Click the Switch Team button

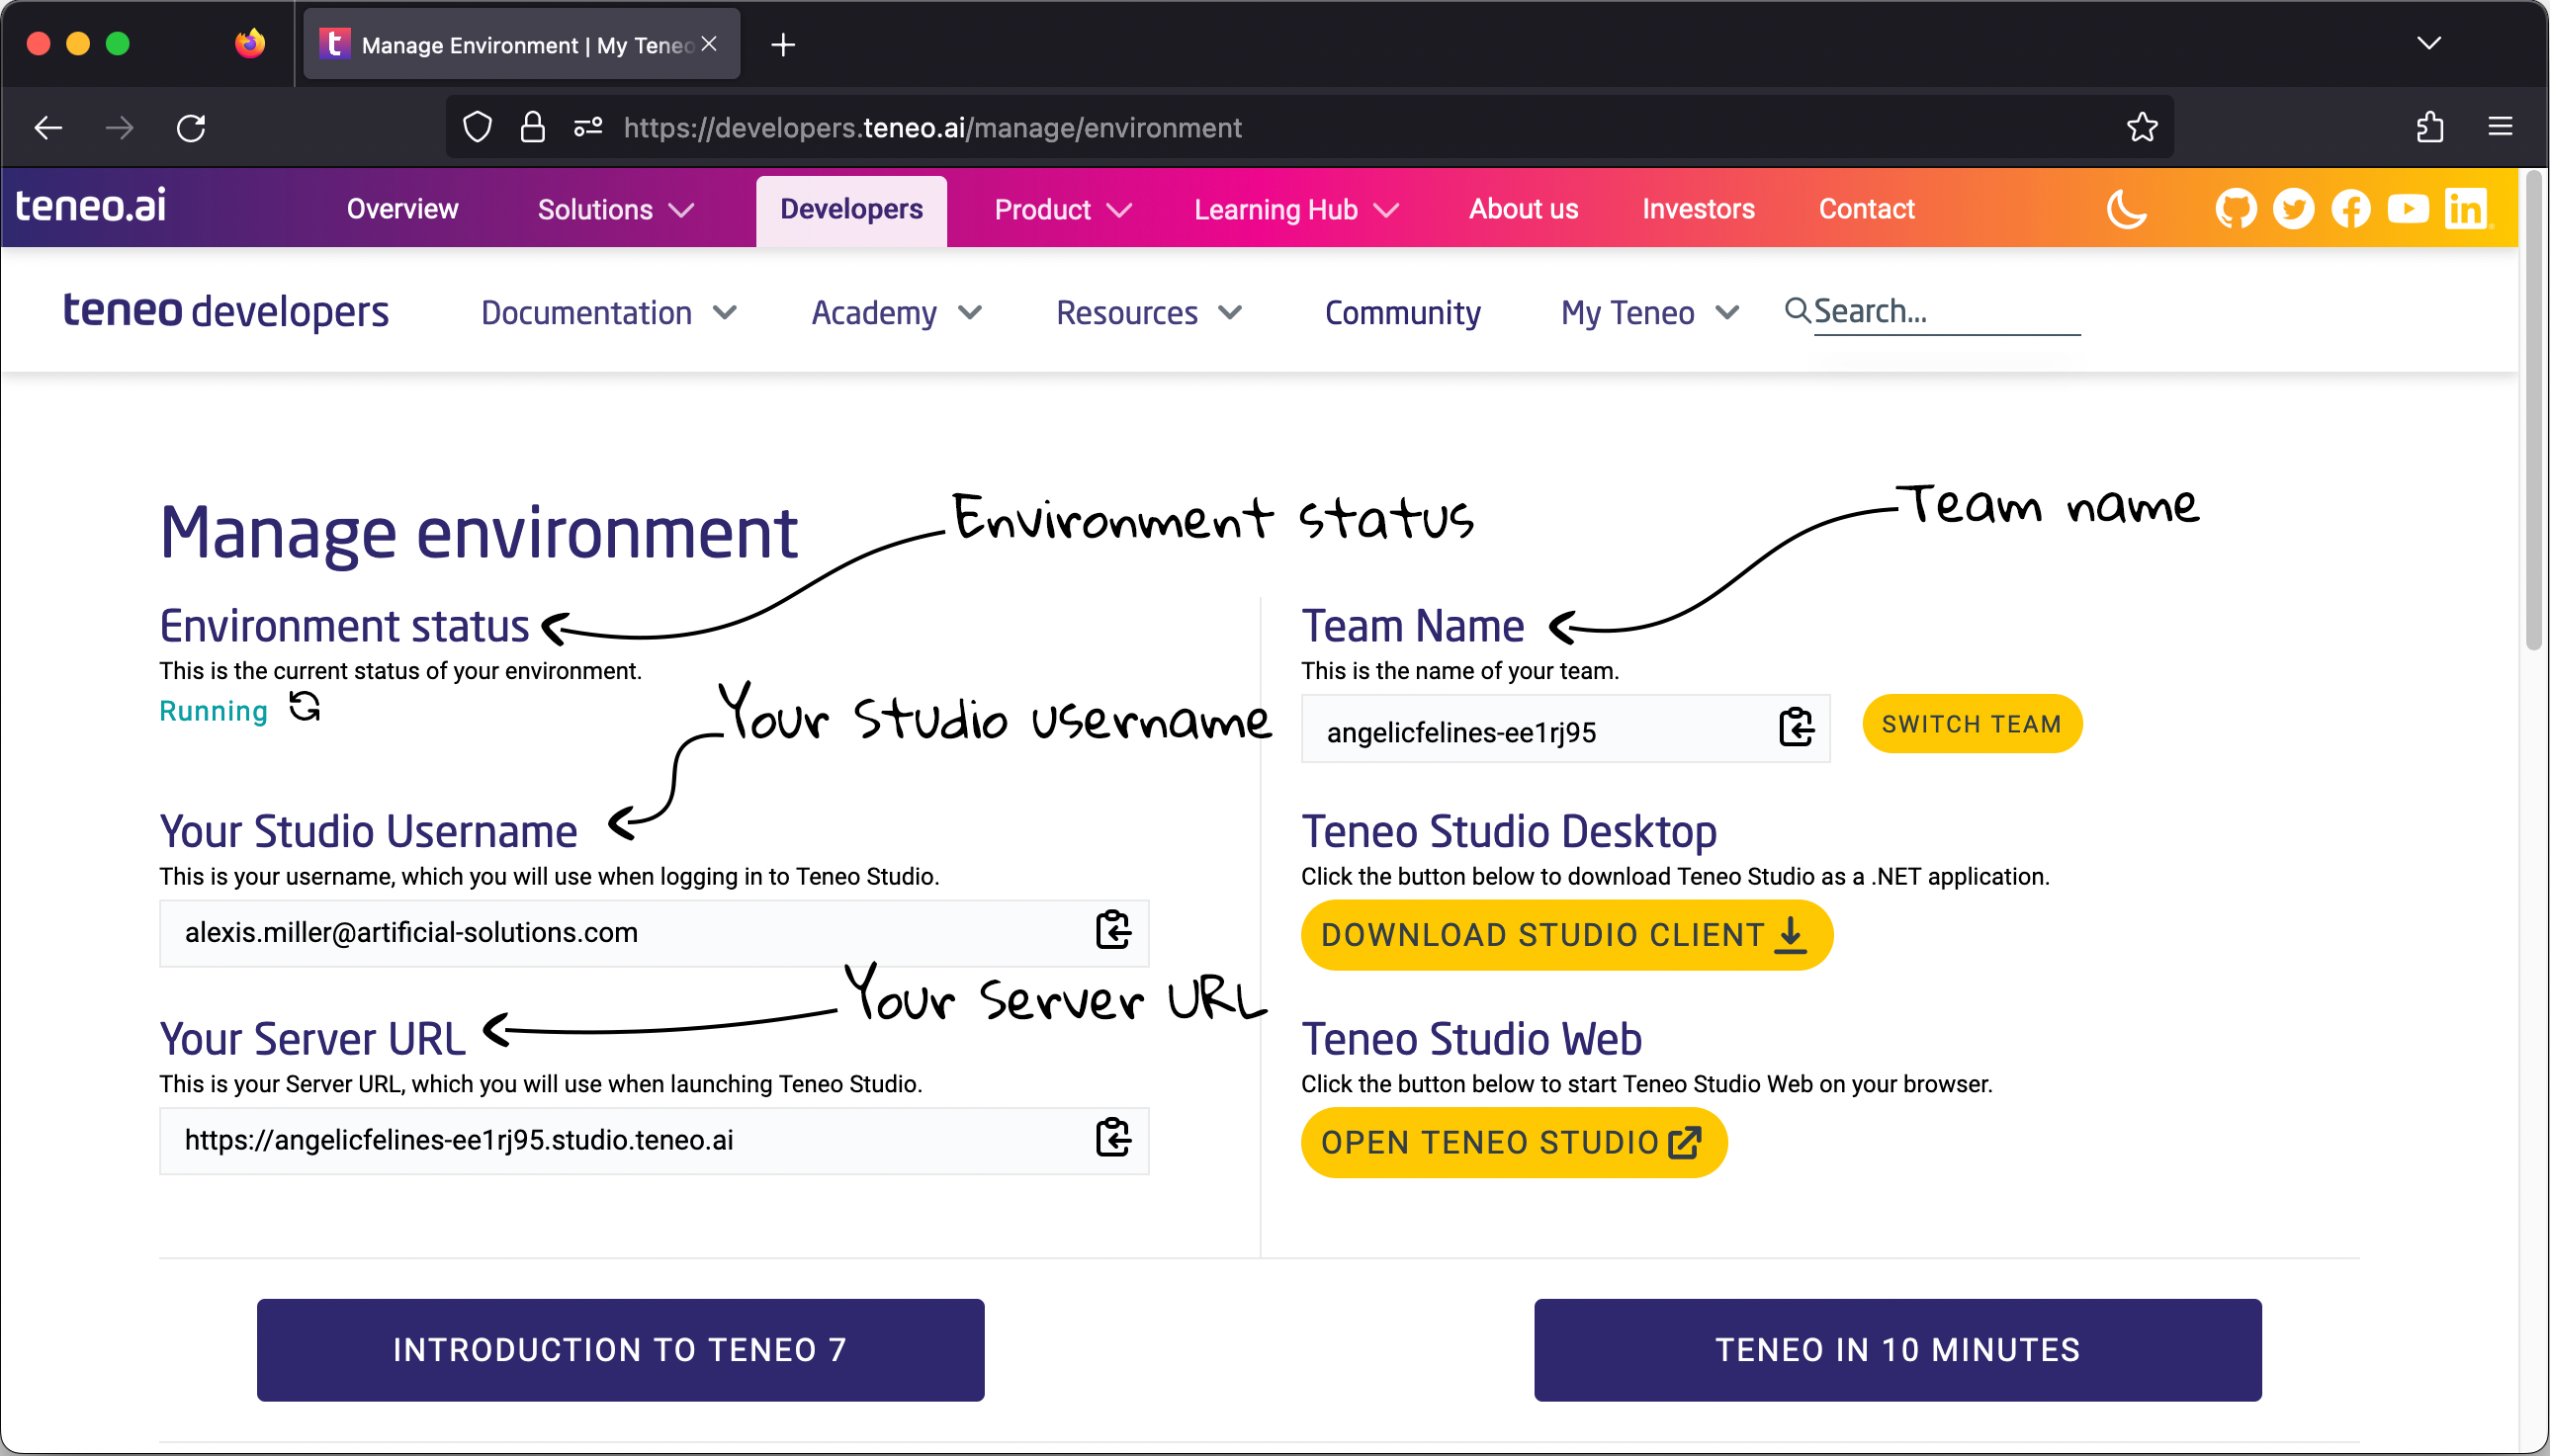[1971, 724]
